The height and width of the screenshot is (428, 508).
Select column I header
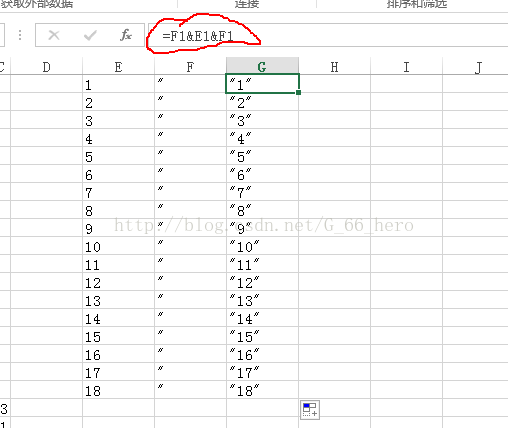coord(406,67)
